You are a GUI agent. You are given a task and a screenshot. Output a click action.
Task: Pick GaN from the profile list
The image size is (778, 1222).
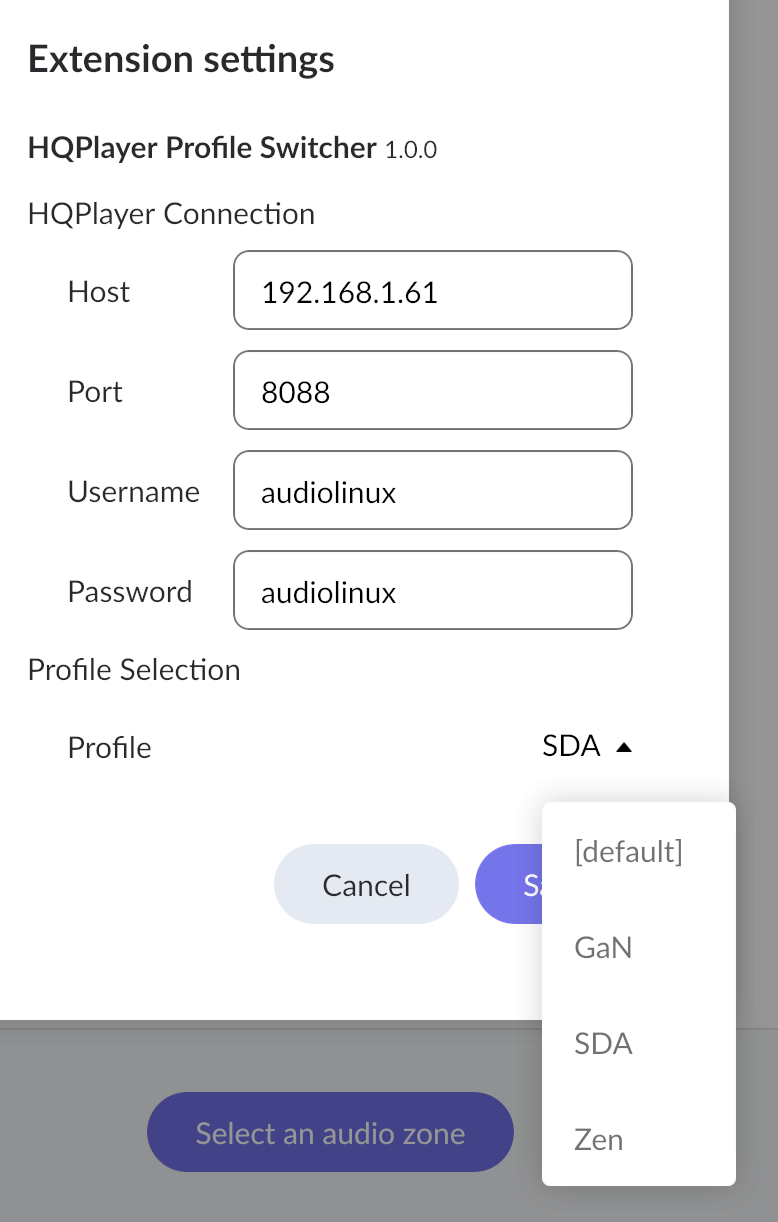(604, 947)
